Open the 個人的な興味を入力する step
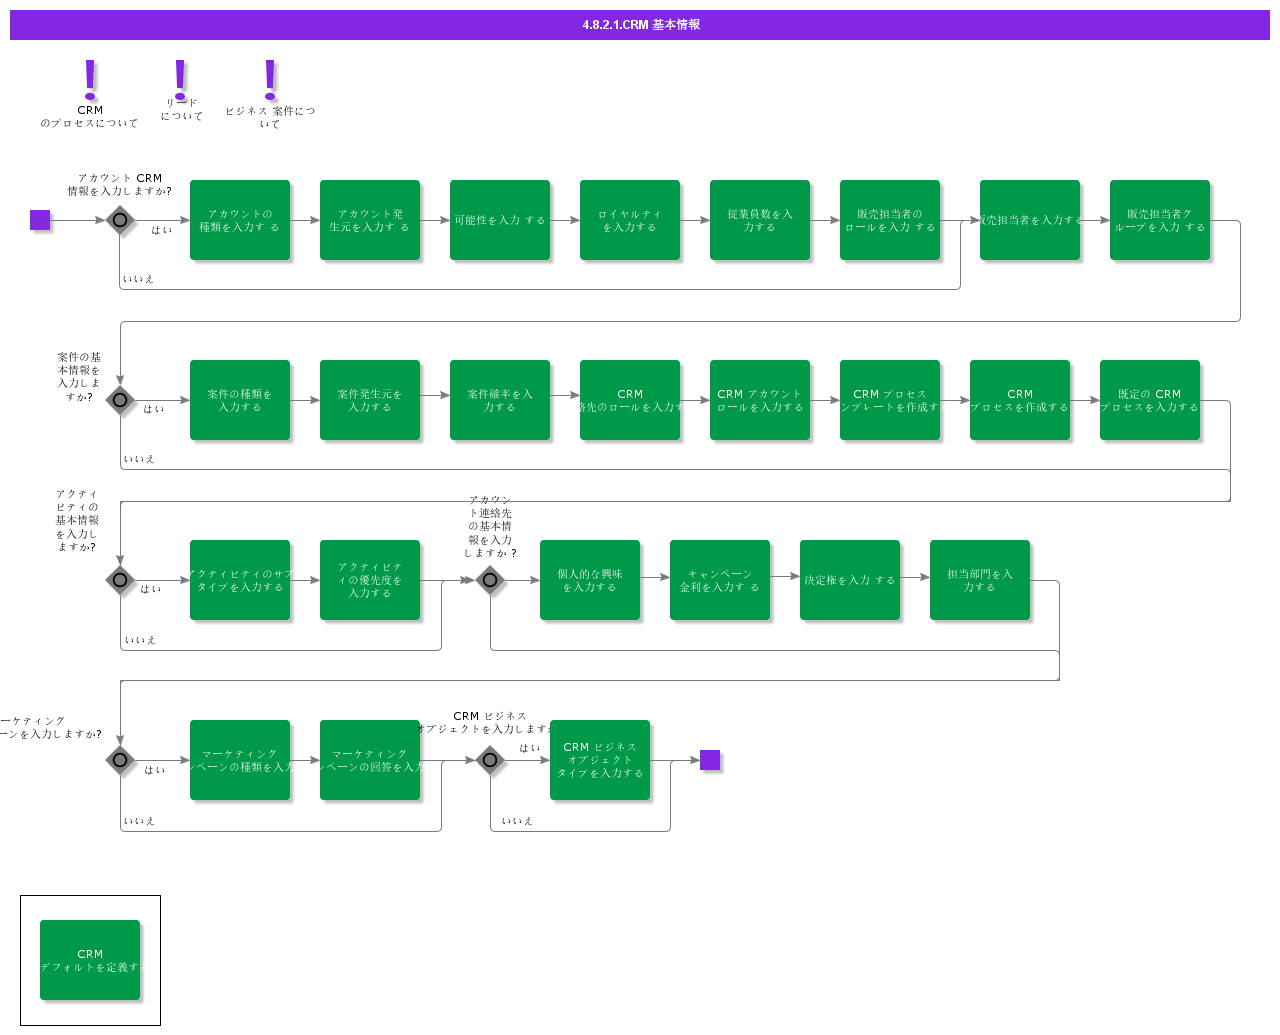Viewport: 1280px width, 1035px height. click(x=590, y=580)
